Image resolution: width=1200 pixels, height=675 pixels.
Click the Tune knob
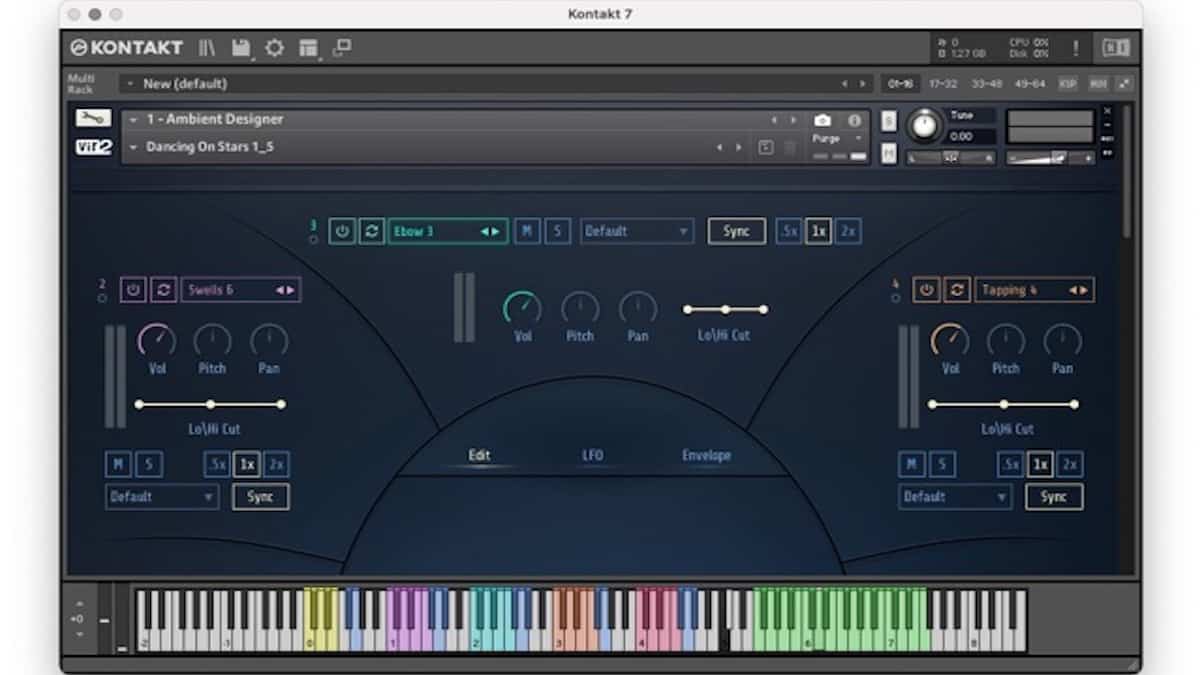(925, 125)
